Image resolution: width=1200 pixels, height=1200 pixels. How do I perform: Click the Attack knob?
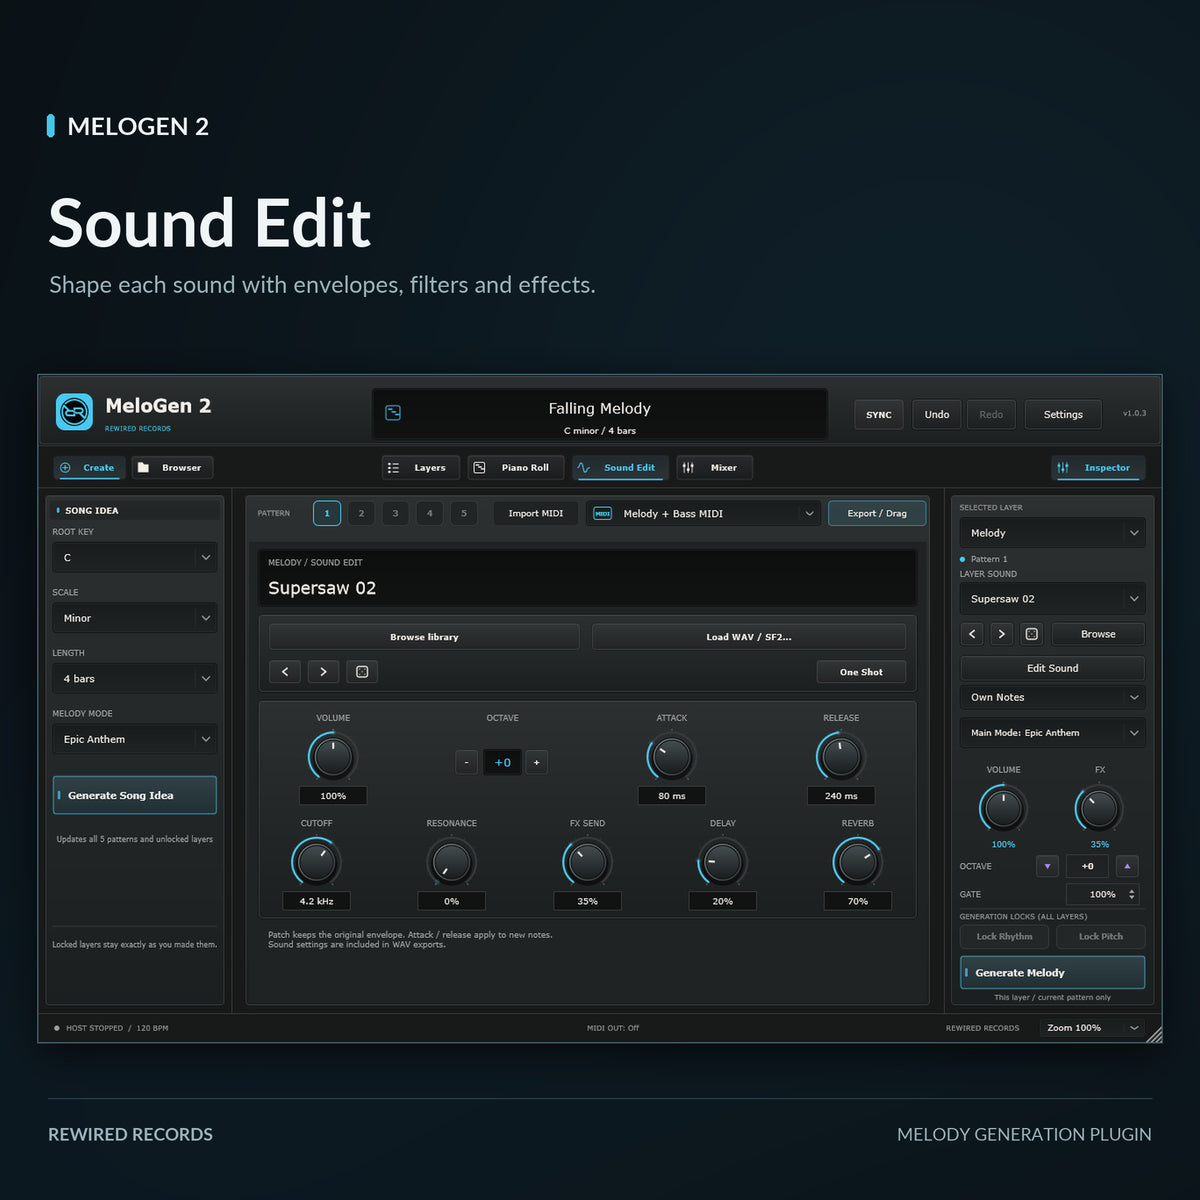[x=672, y=757]
